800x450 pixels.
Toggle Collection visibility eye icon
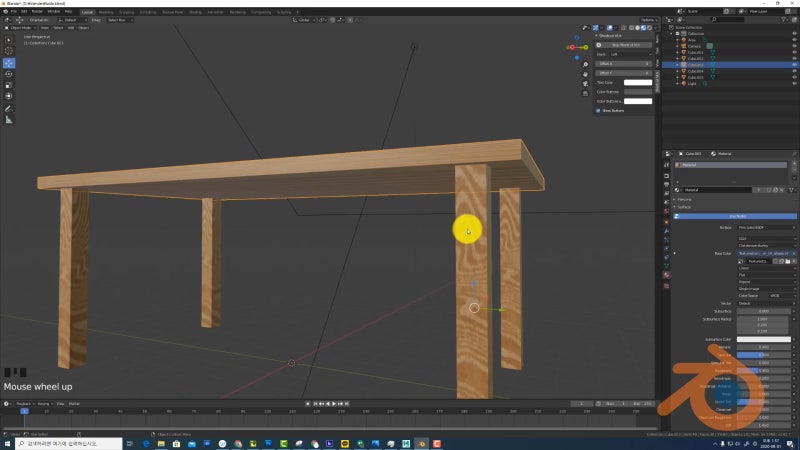coord(794,34)
